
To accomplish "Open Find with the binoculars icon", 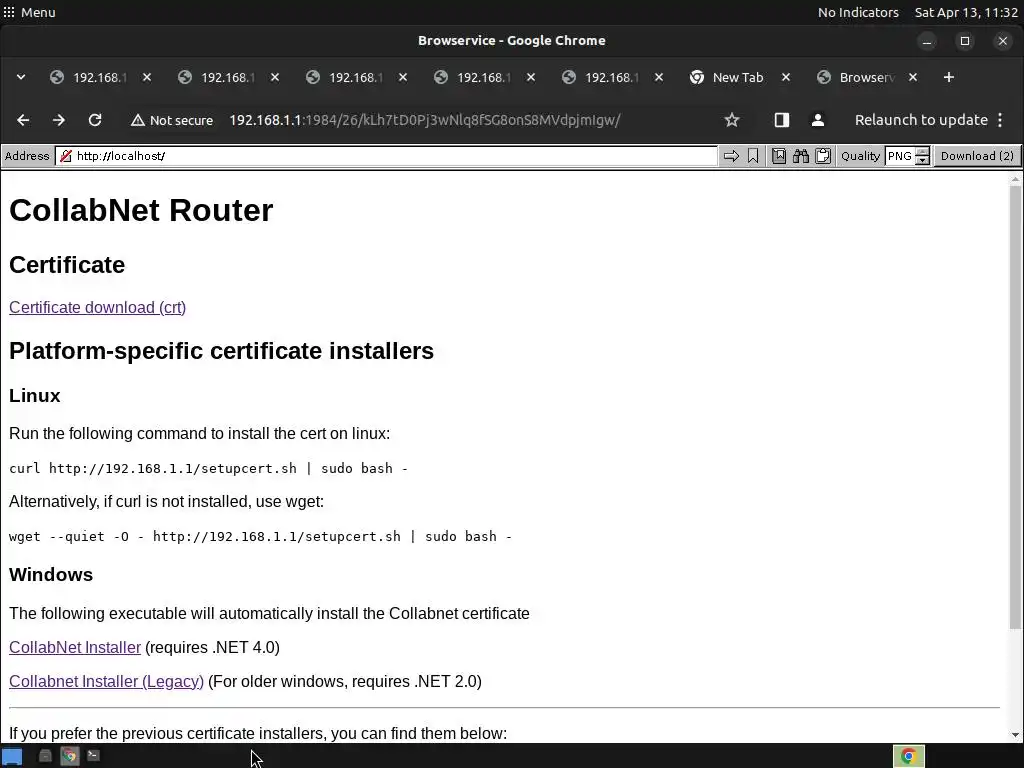I will point(801,156).
